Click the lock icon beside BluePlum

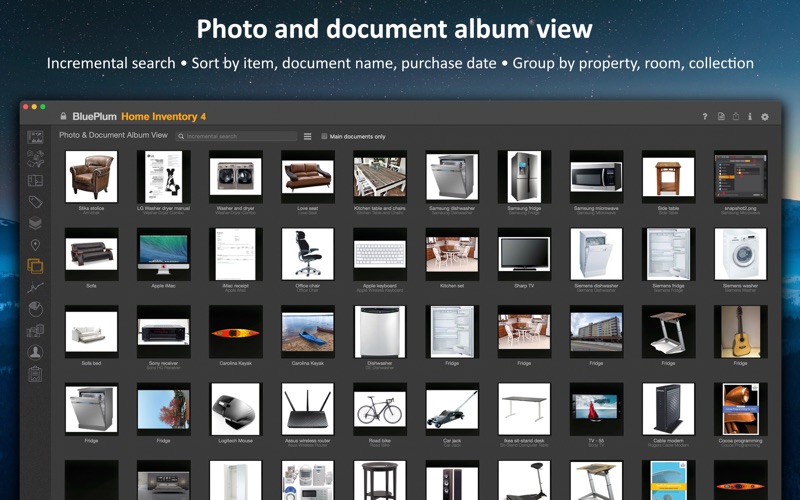coord(63,116)
